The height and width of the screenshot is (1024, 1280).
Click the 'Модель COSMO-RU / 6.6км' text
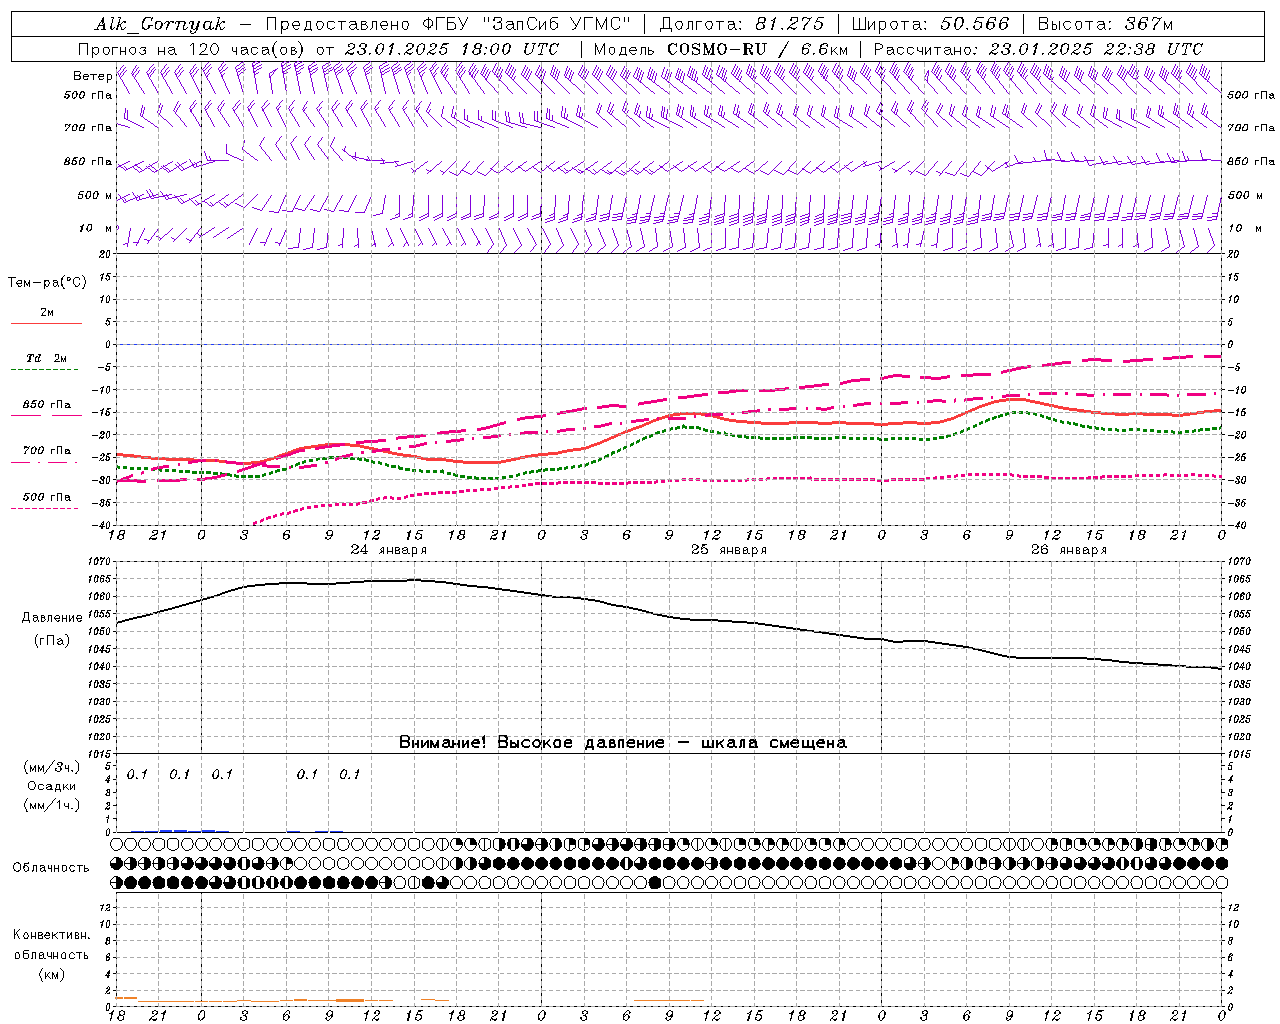(720, 49)
